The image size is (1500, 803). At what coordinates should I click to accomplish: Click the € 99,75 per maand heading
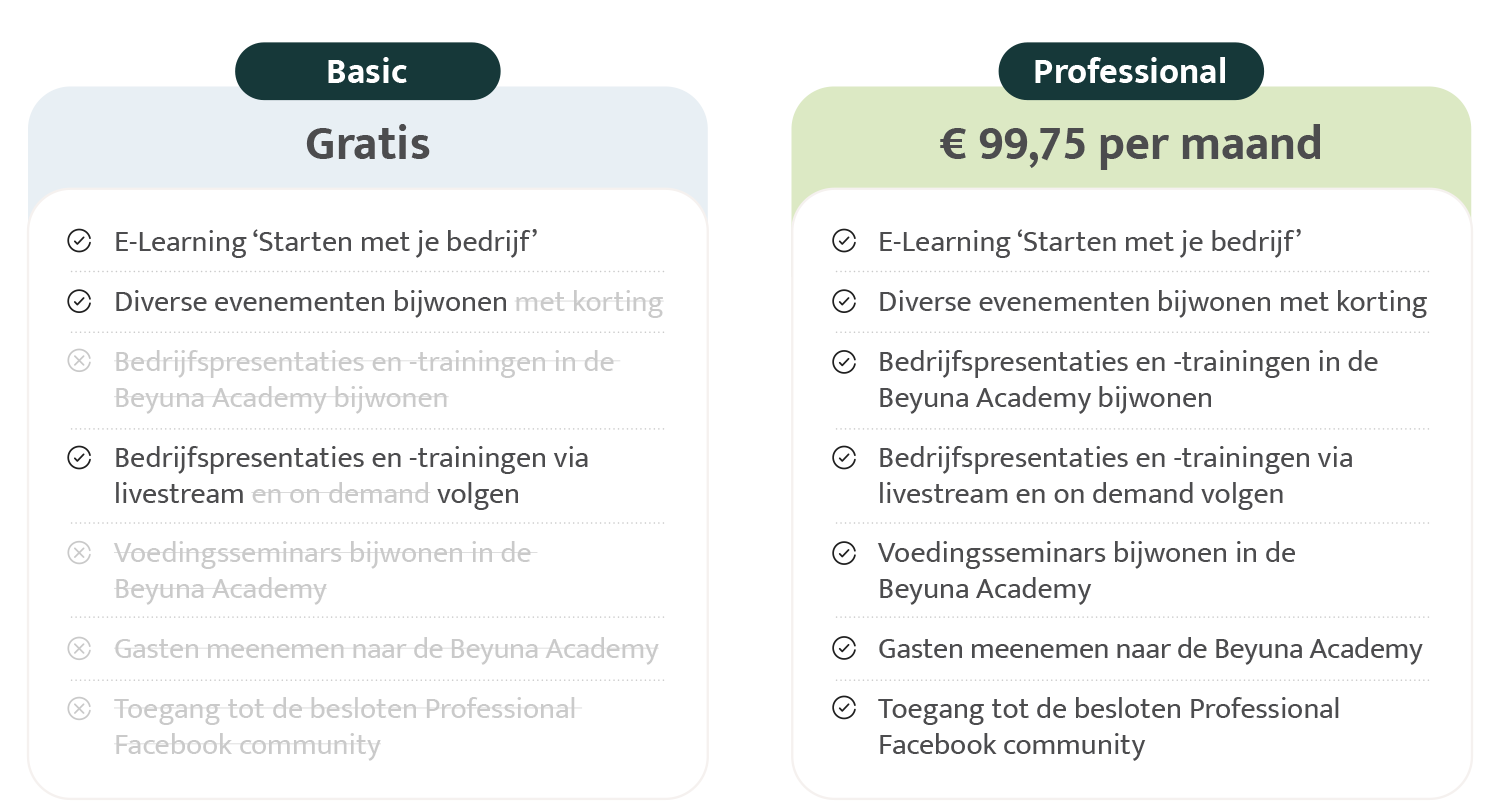tap(1130, 144)
